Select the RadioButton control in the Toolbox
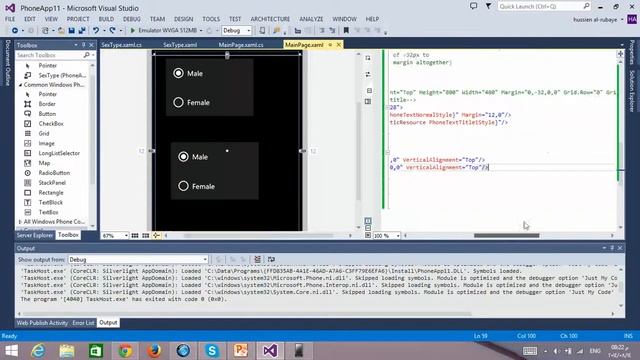The height and width of the screenshot is (360, 640). (x=54, y=173)
